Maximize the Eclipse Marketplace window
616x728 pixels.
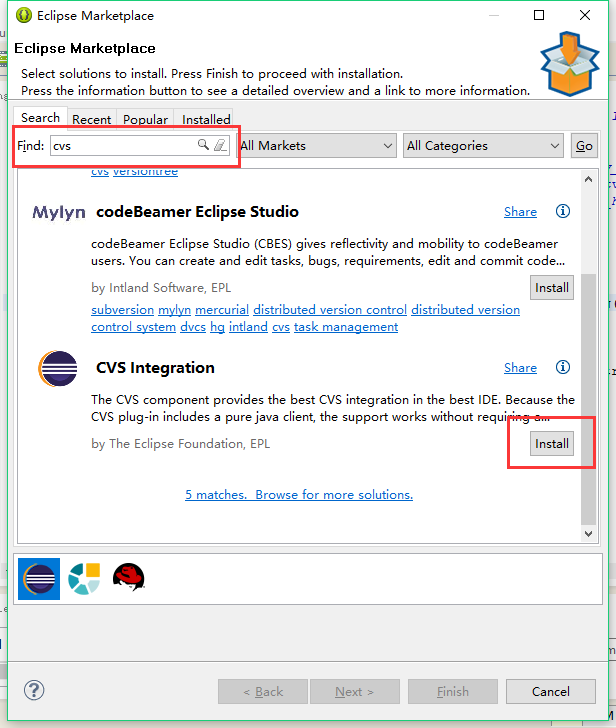(x=538, y=15)
